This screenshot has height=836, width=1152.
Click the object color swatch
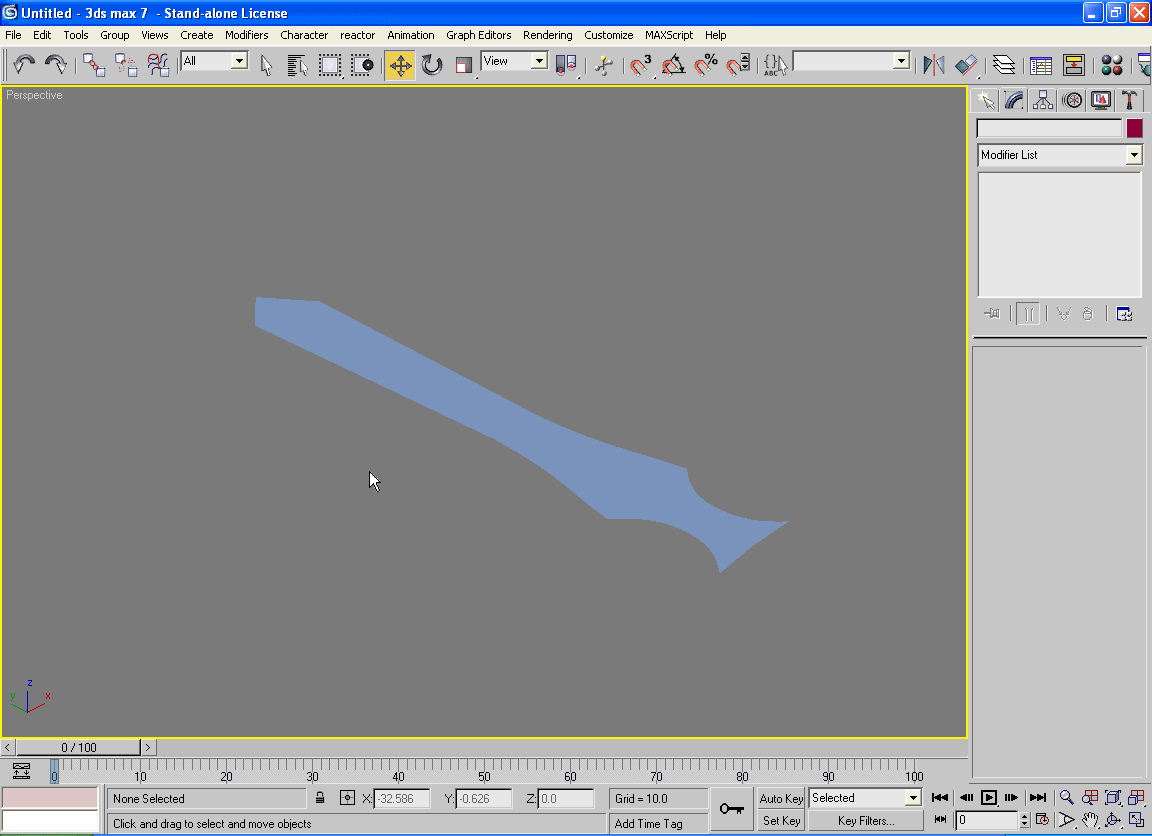[x=1134, y=128]
